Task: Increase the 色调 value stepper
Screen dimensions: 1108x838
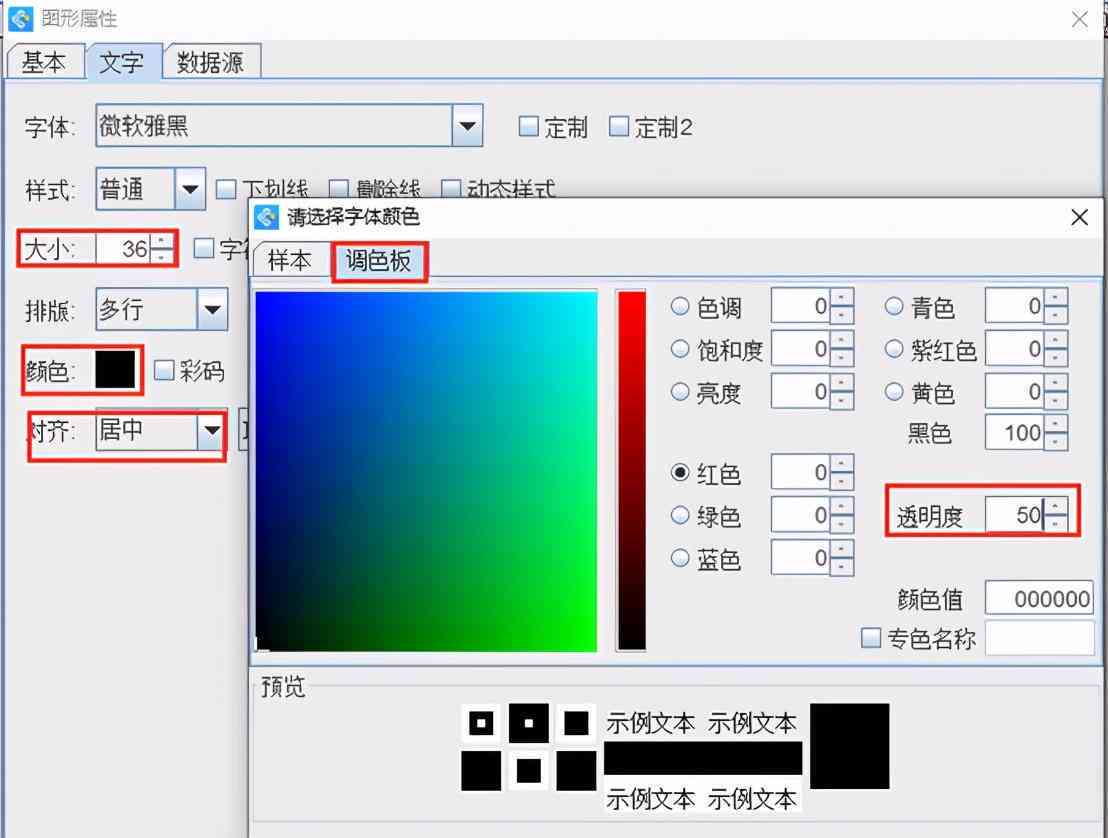Action: click(841, 297)
